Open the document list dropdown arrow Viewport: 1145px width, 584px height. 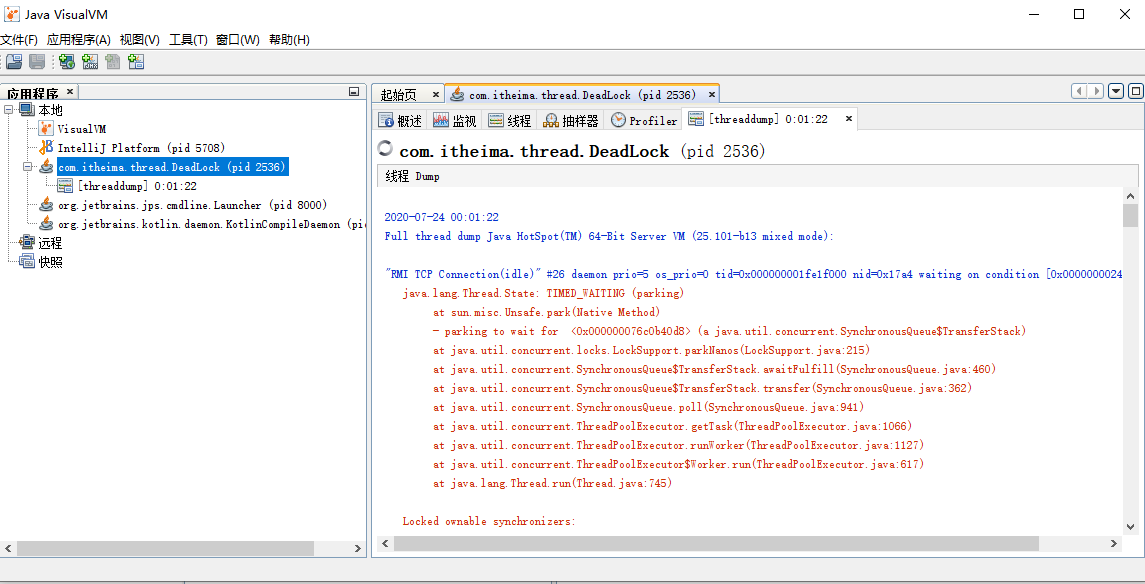[1116, 91]
